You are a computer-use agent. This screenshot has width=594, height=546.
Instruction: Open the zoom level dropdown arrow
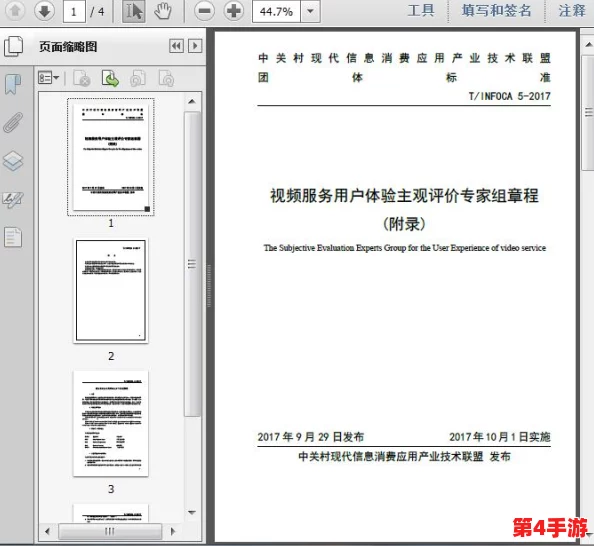pos(310,12)
